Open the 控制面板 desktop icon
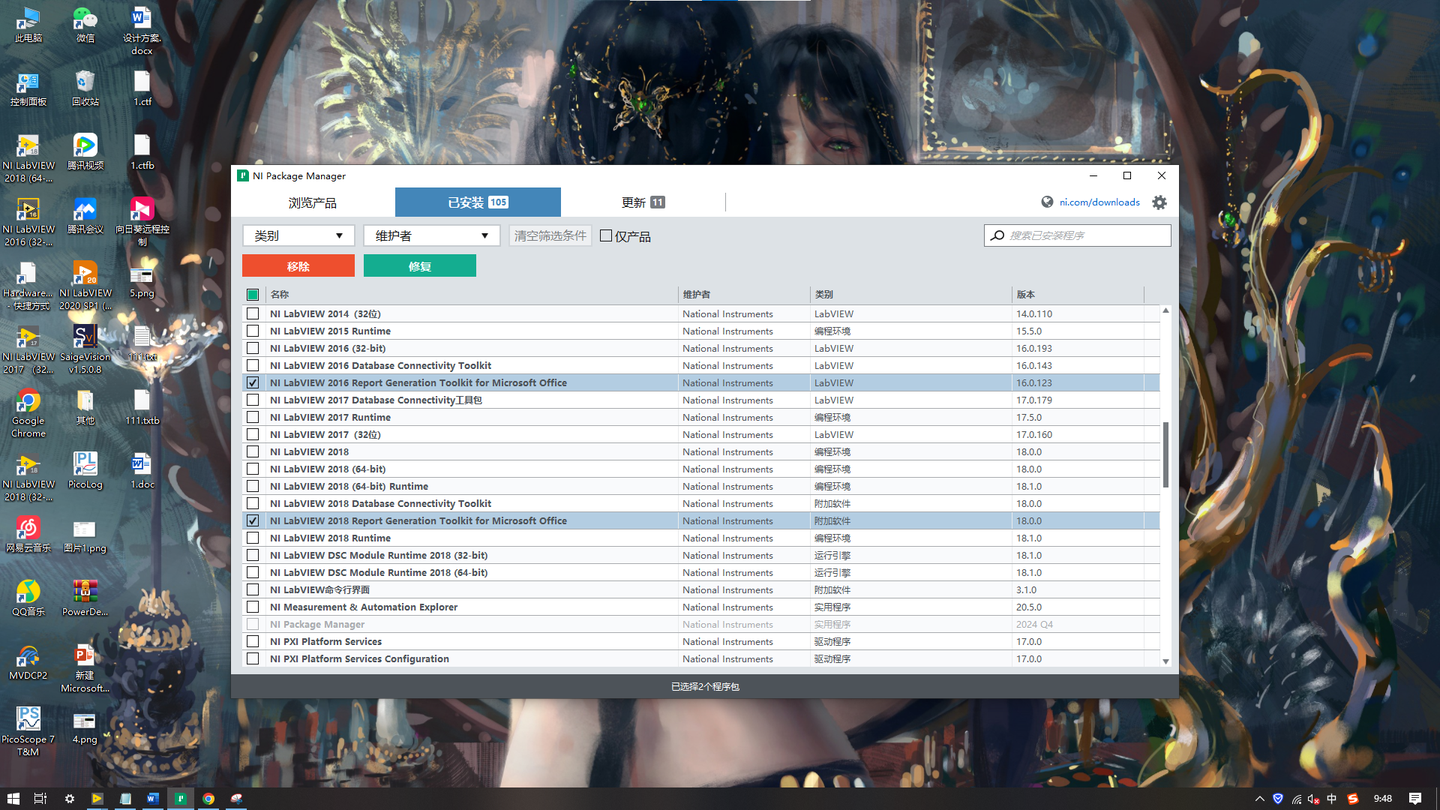The height and width of the screenshot is (810, 1440). [28, 88]
